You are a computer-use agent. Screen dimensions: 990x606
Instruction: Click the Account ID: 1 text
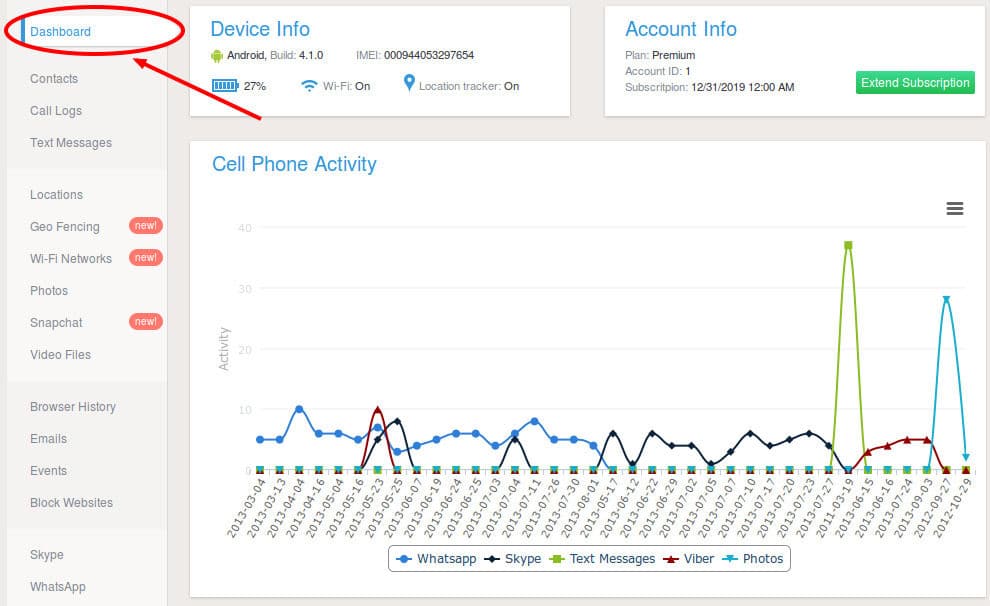tap(657, 71)
